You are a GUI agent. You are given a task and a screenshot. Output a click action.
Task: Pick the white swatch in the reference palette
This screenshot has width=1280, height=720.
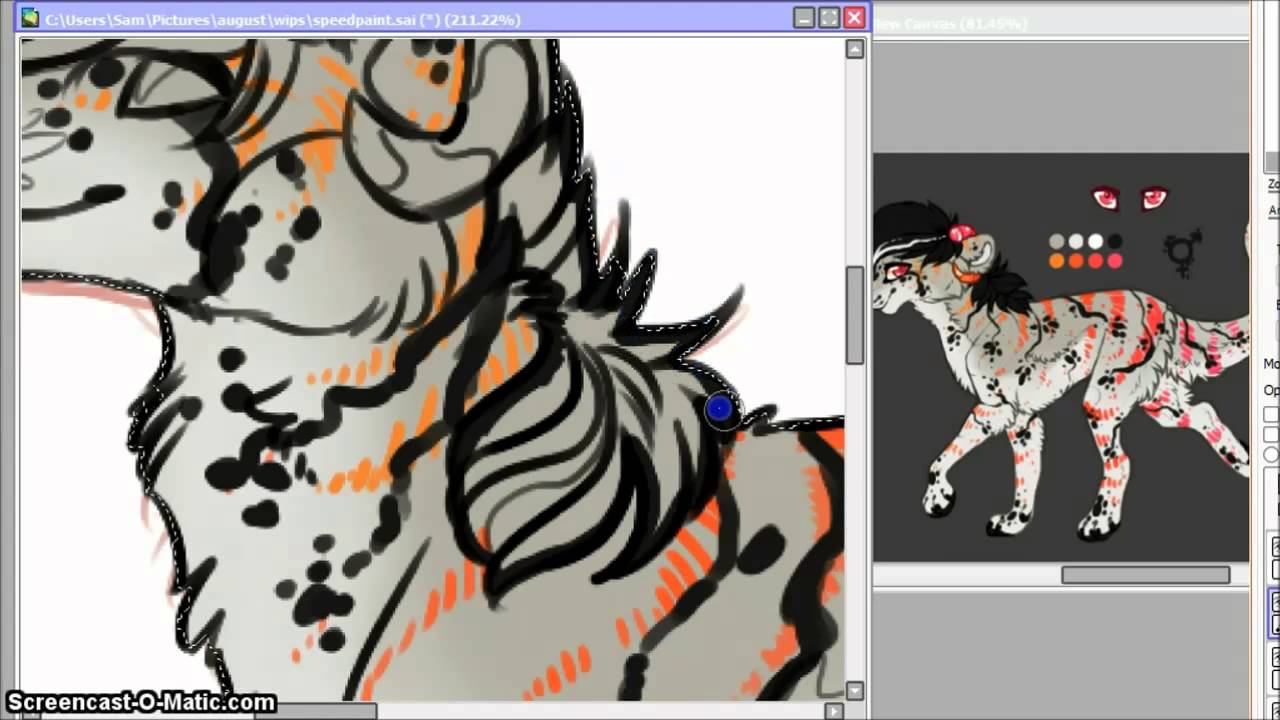[x=1095, y=242]
